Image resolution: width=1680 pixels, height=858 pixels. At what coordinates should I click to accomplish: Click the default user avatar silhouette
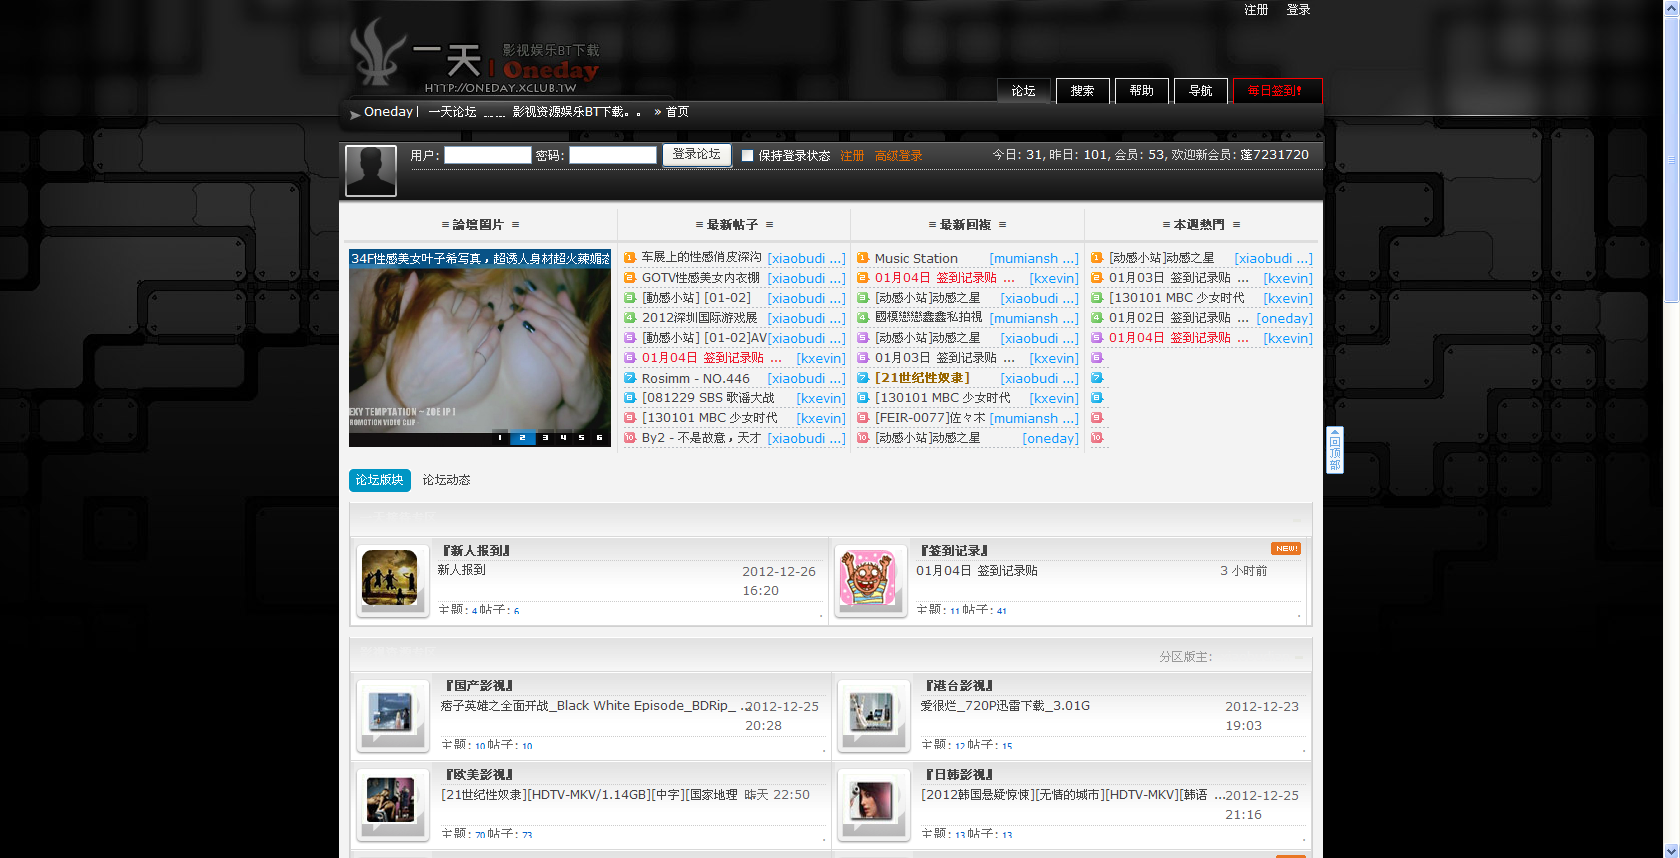(371, 171)
